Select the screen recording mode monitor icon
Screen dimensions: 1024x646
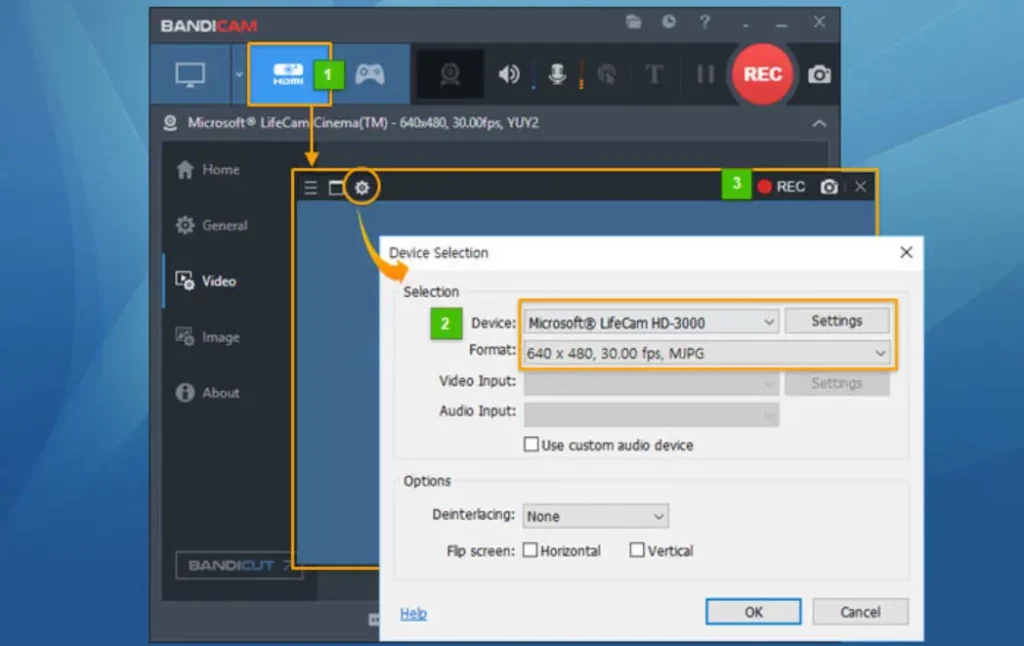190,74
